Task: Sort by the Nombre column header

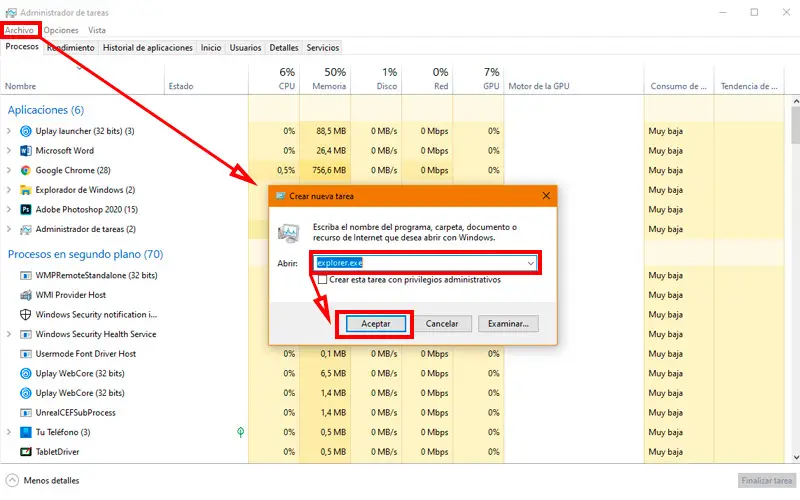Action: pyautogui.click(x=83, y=79)
